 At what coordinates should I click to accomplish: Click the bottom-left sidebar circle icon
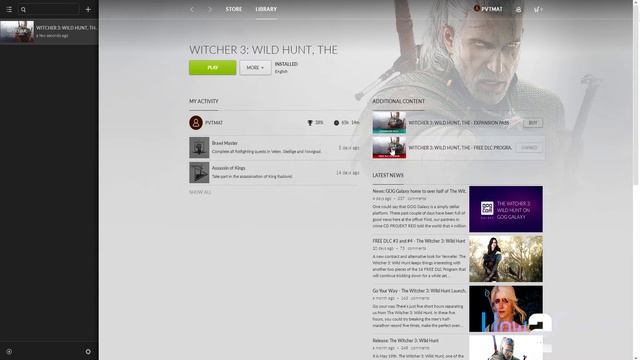pos(9,351)
